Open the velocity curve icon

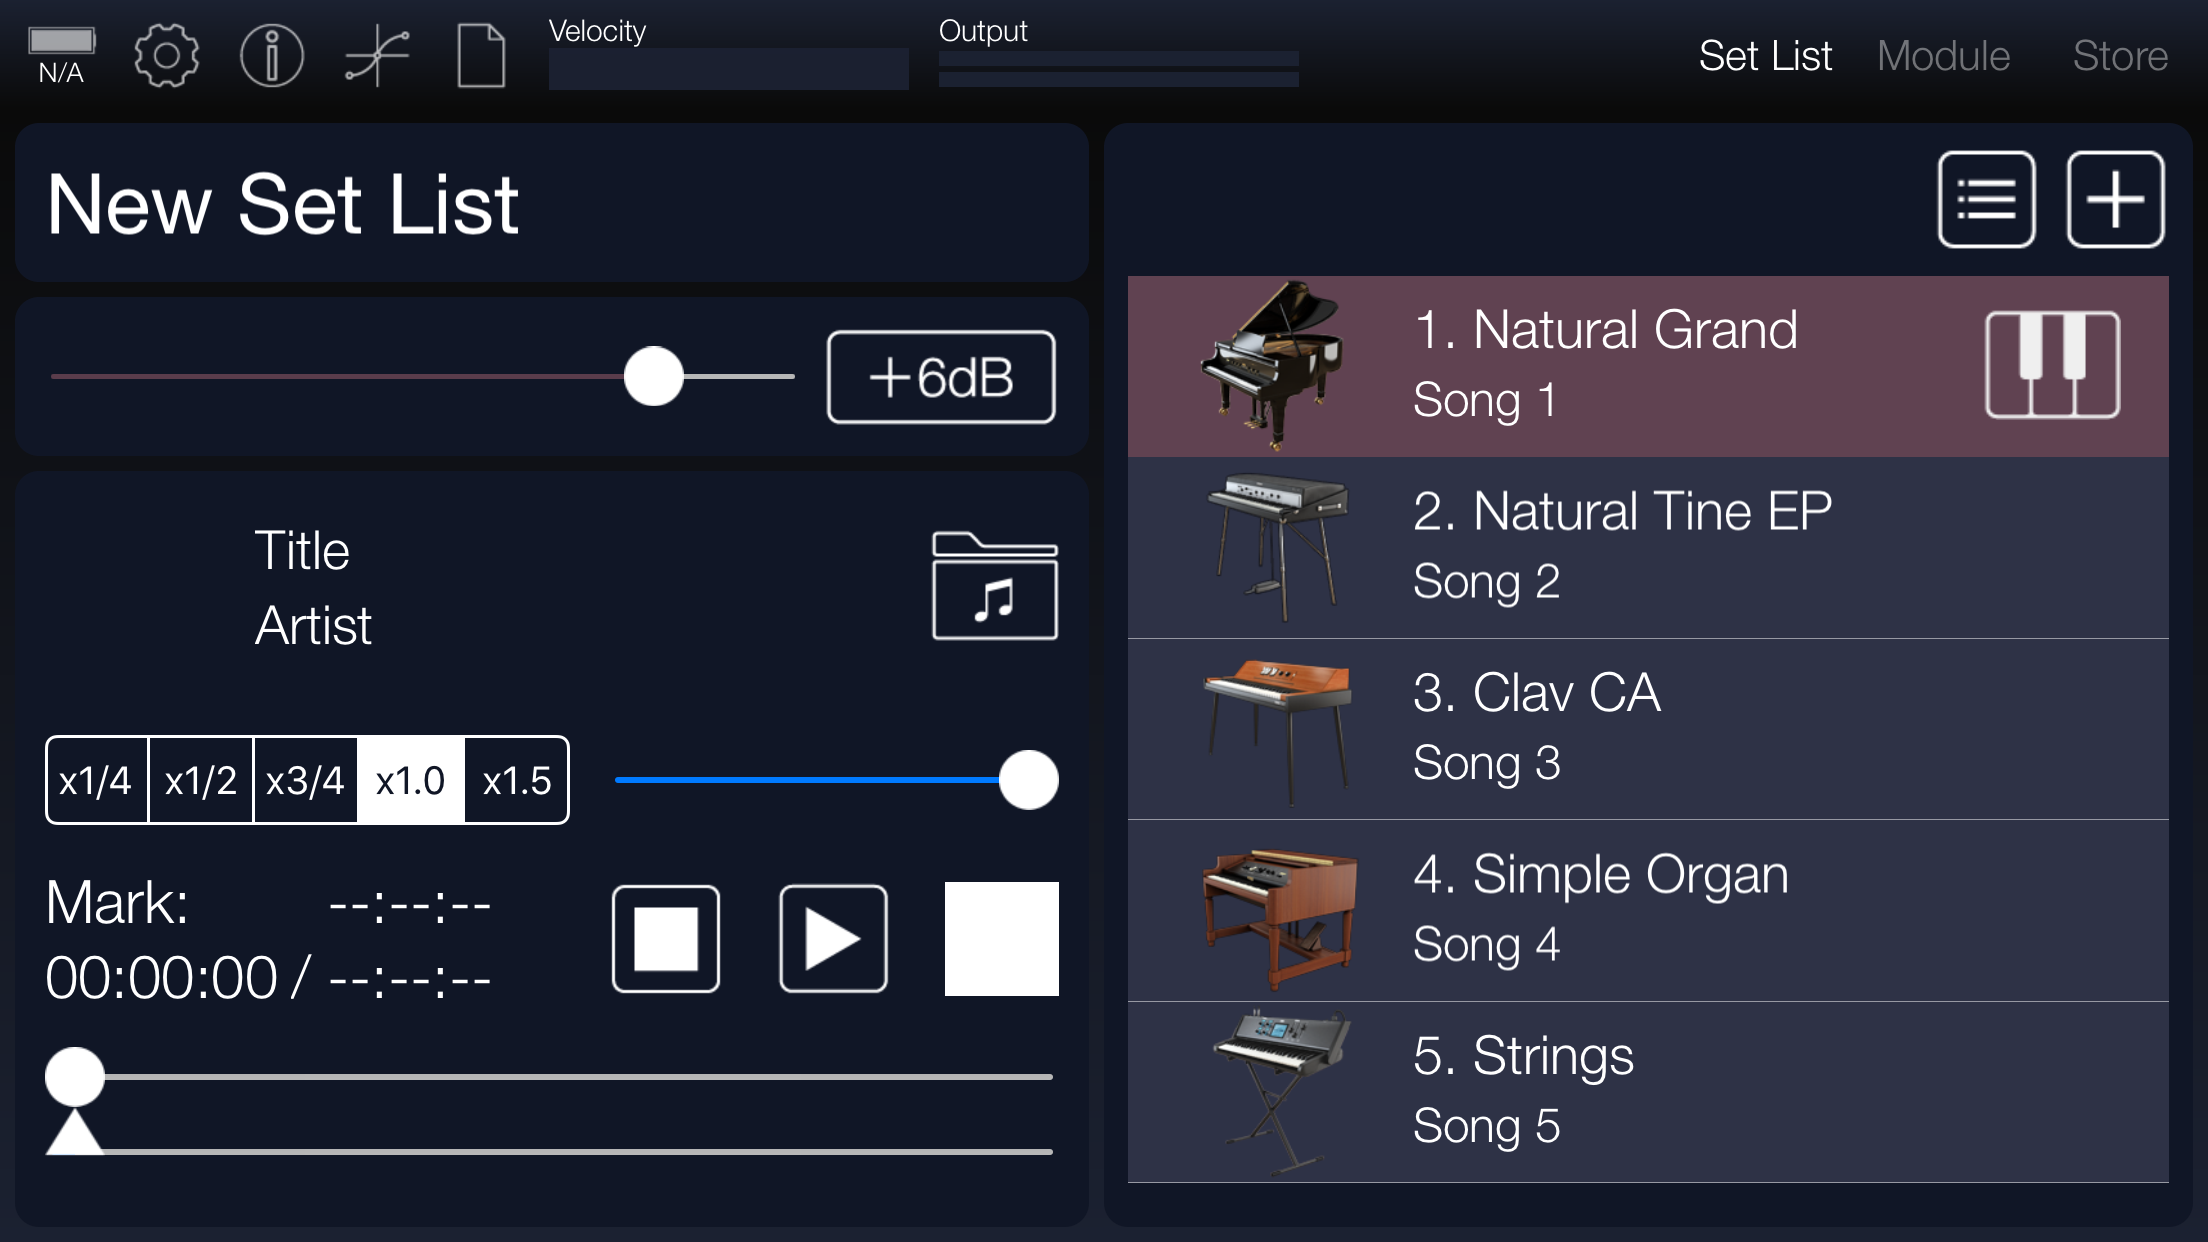377,56
